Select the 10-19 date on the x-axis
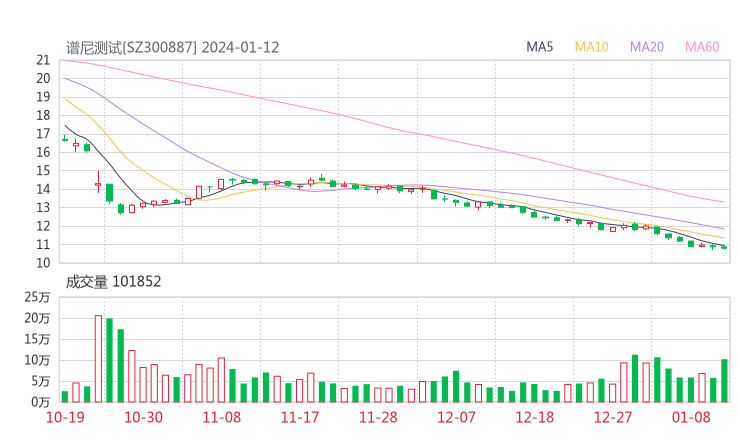 [65, 417]
